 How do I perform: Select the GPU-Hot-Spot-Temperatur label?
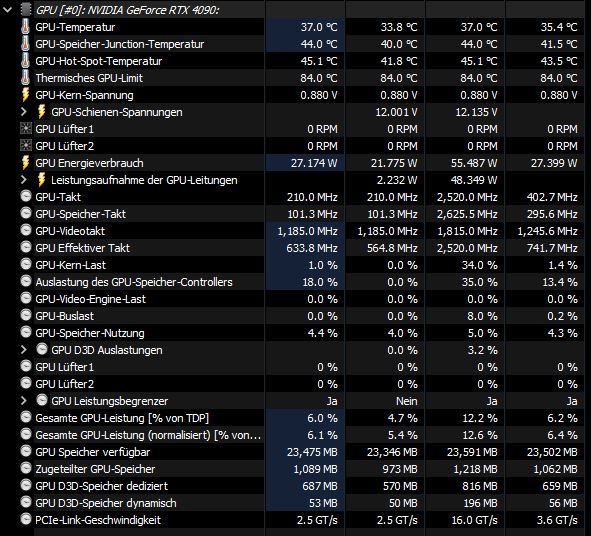99,61
